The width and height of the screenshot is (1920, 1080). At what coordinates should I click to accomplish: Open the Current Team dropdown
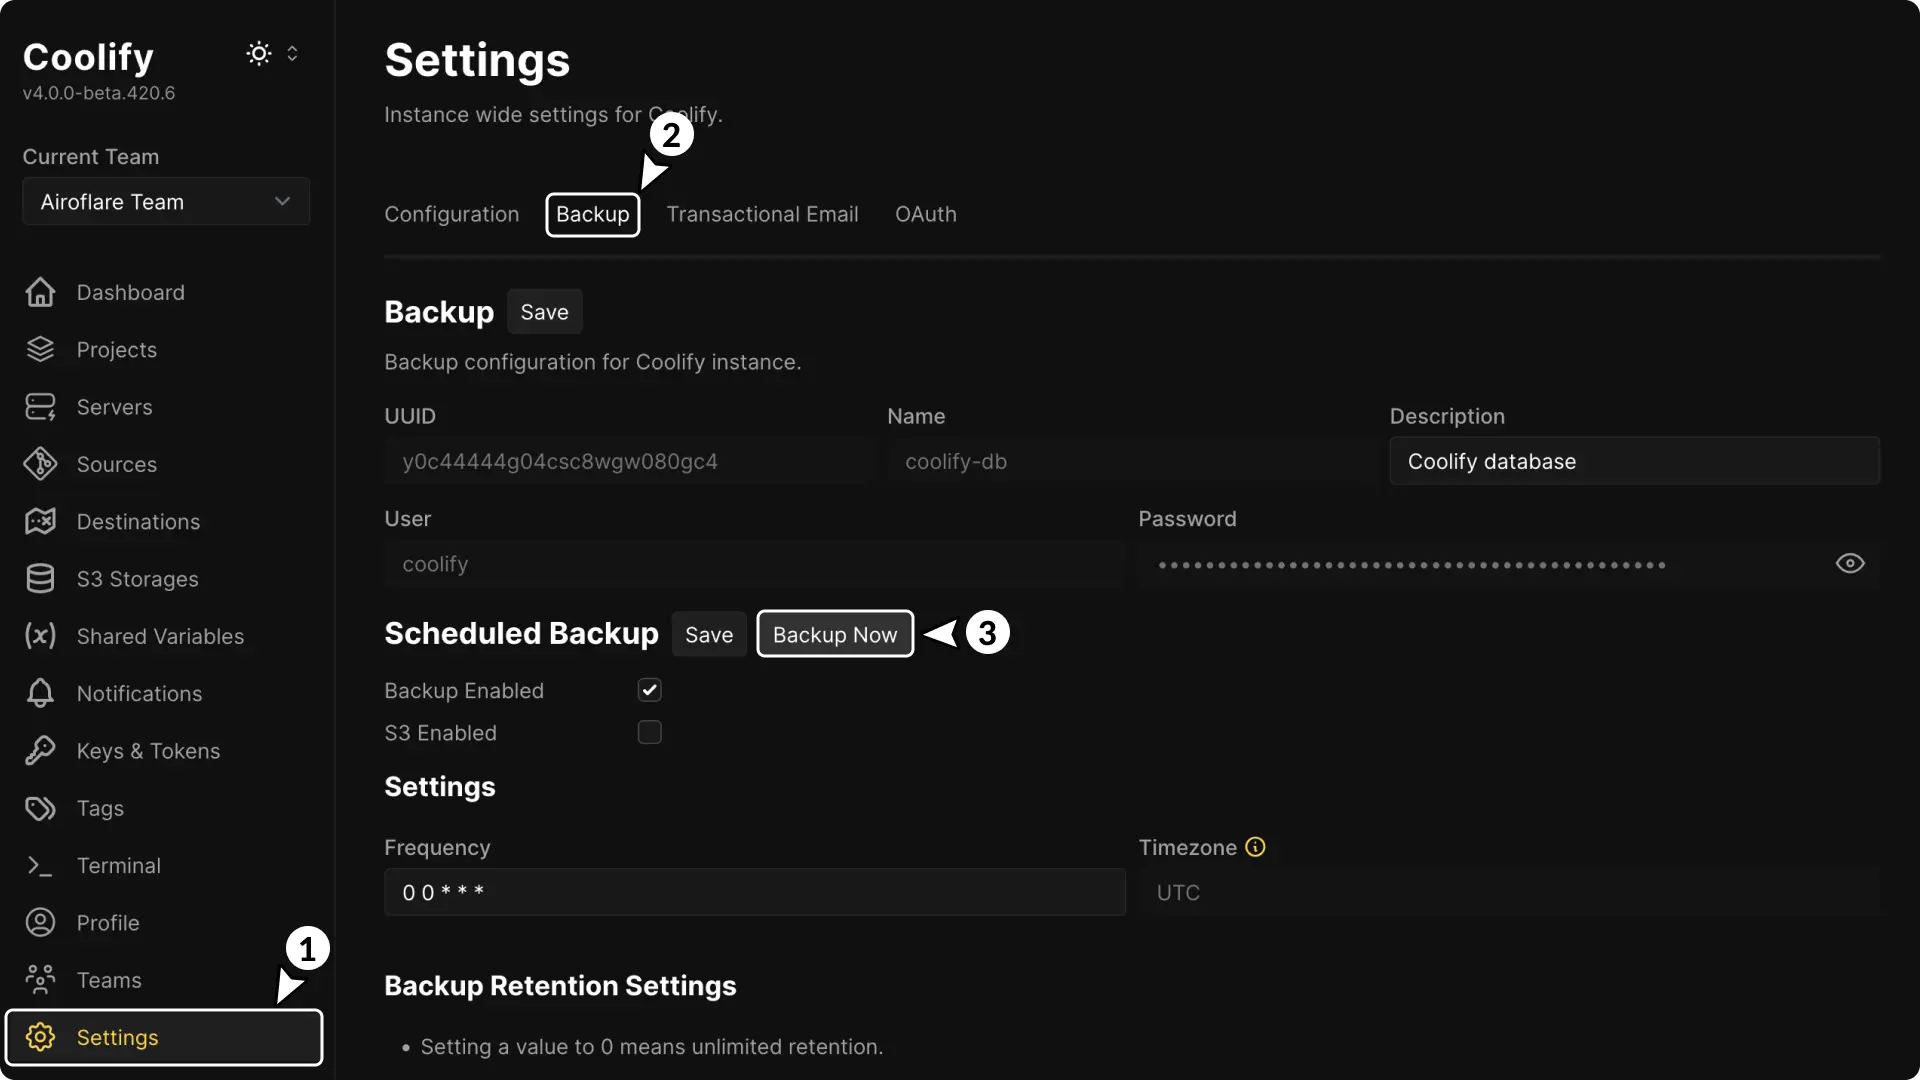point(165,201)
